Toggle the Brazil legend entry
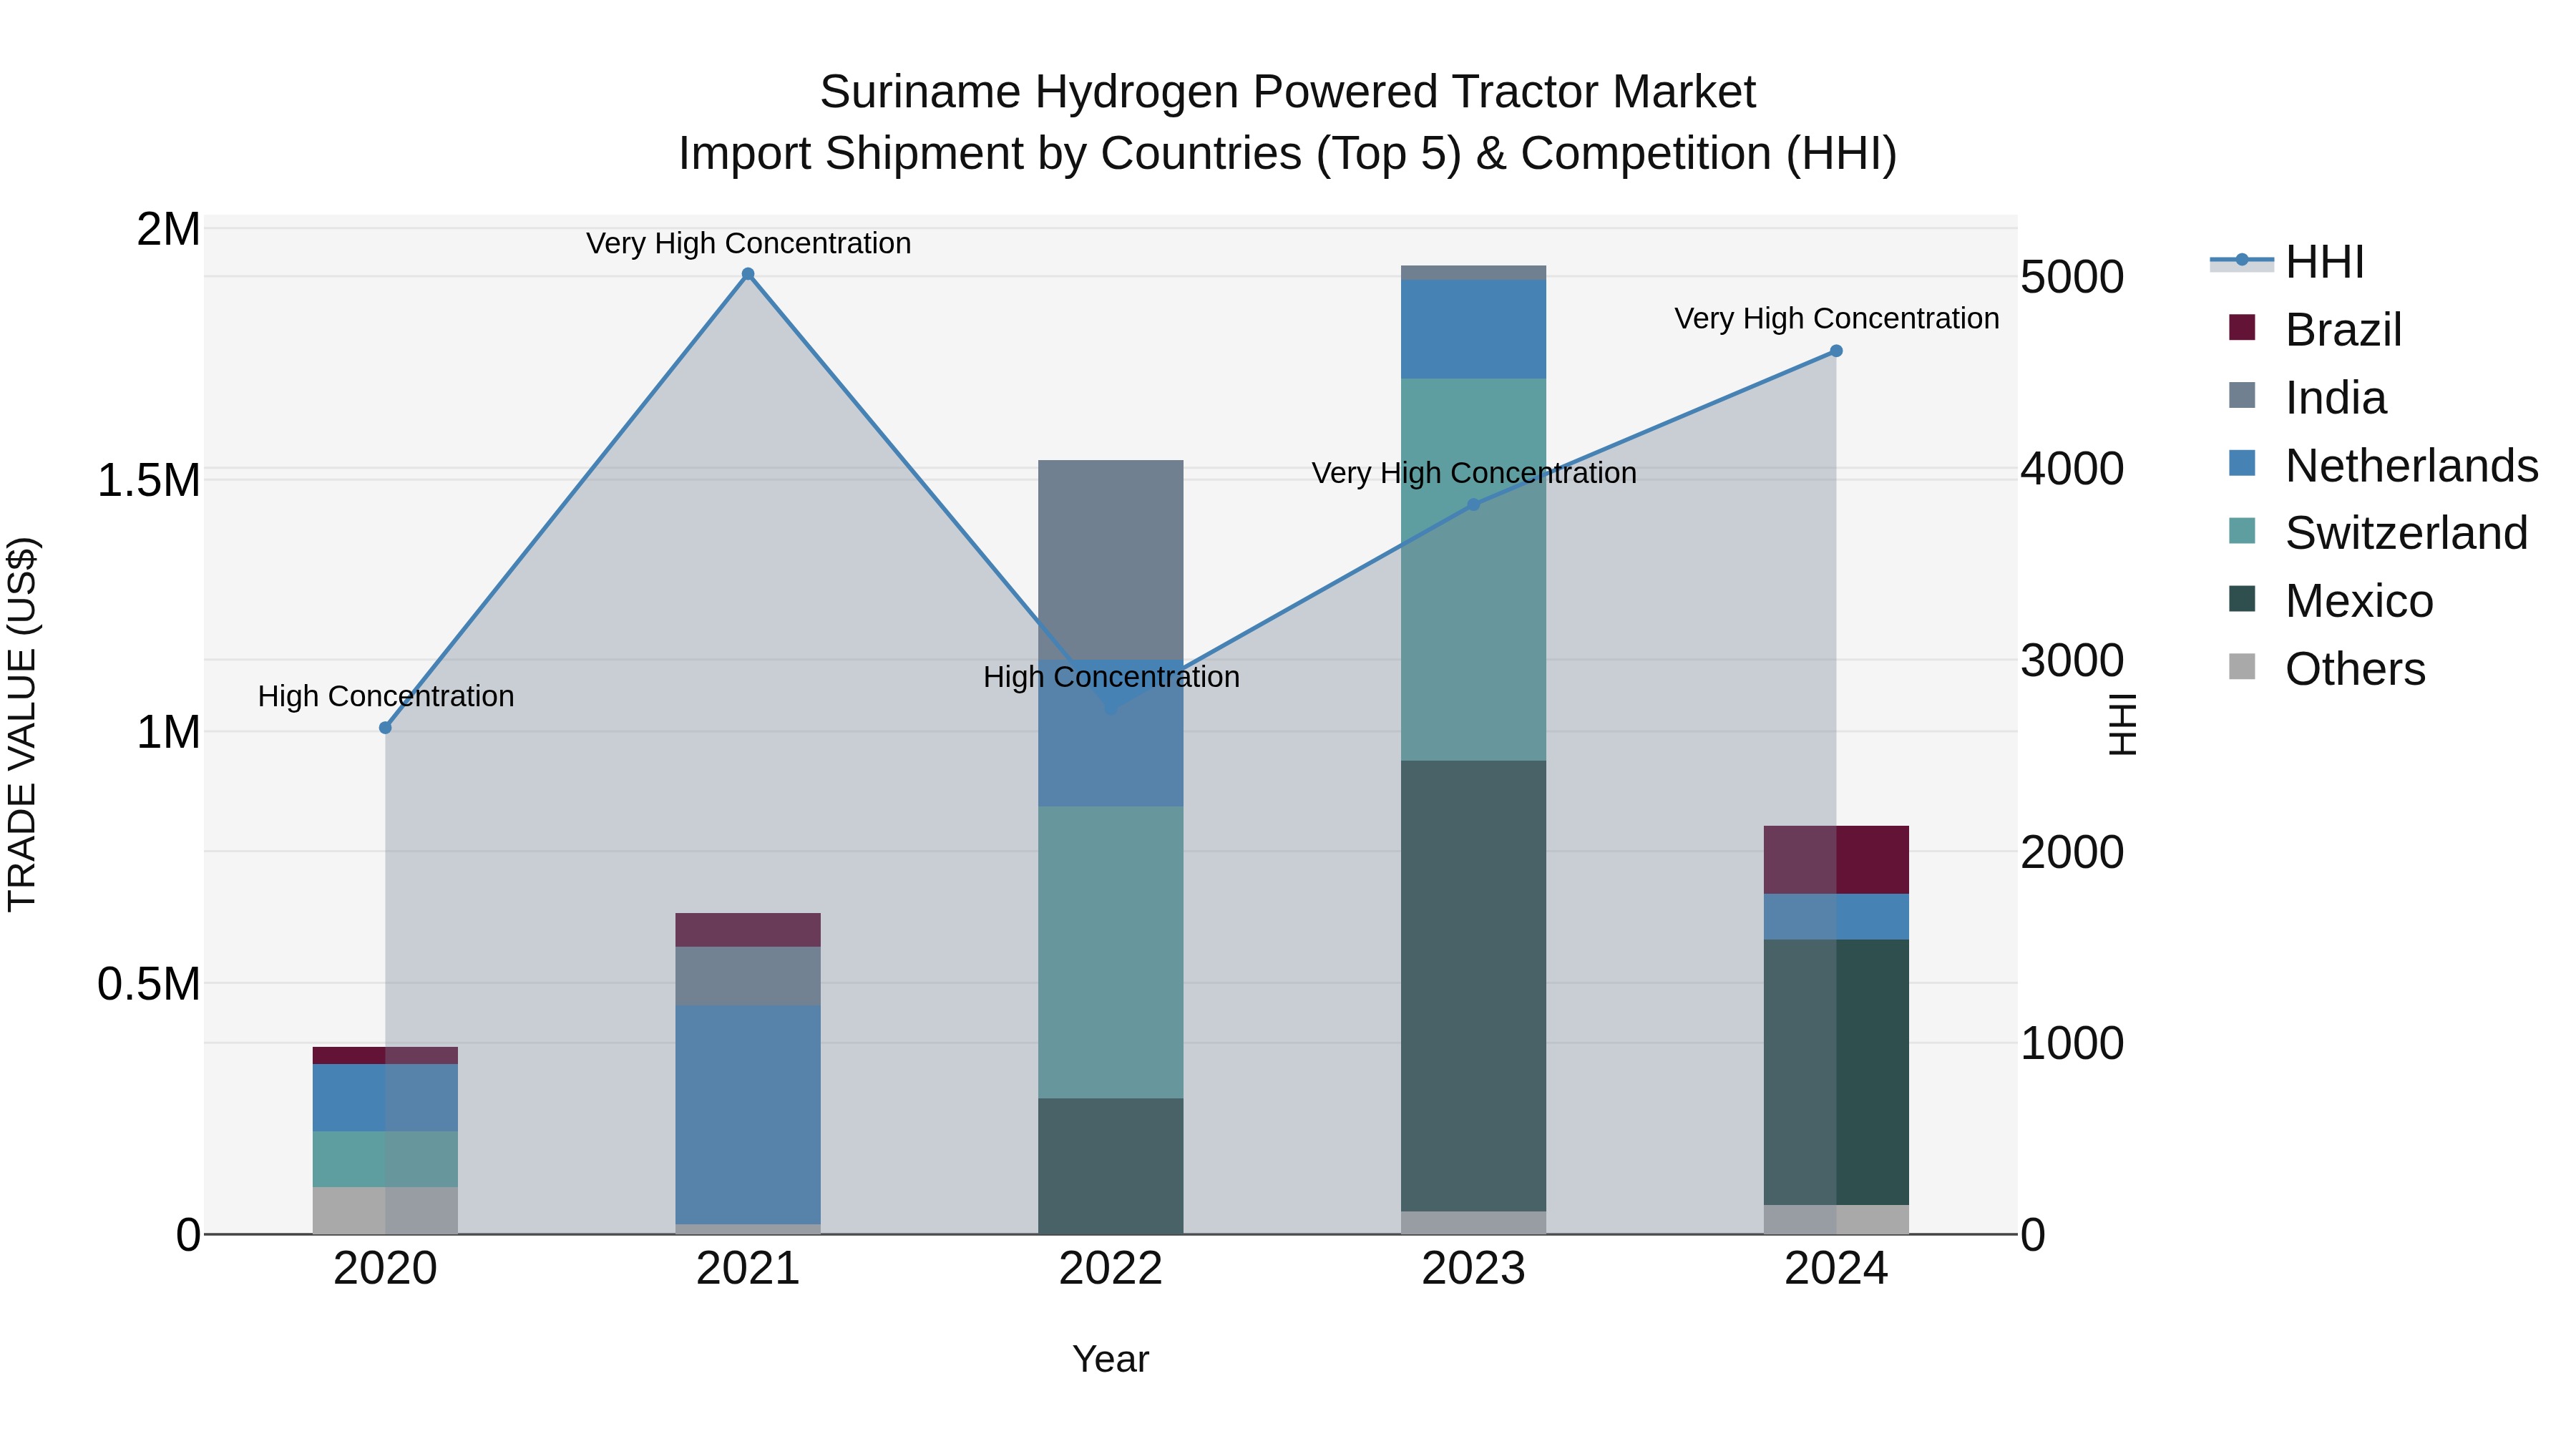 click(x=2315, y=329)
